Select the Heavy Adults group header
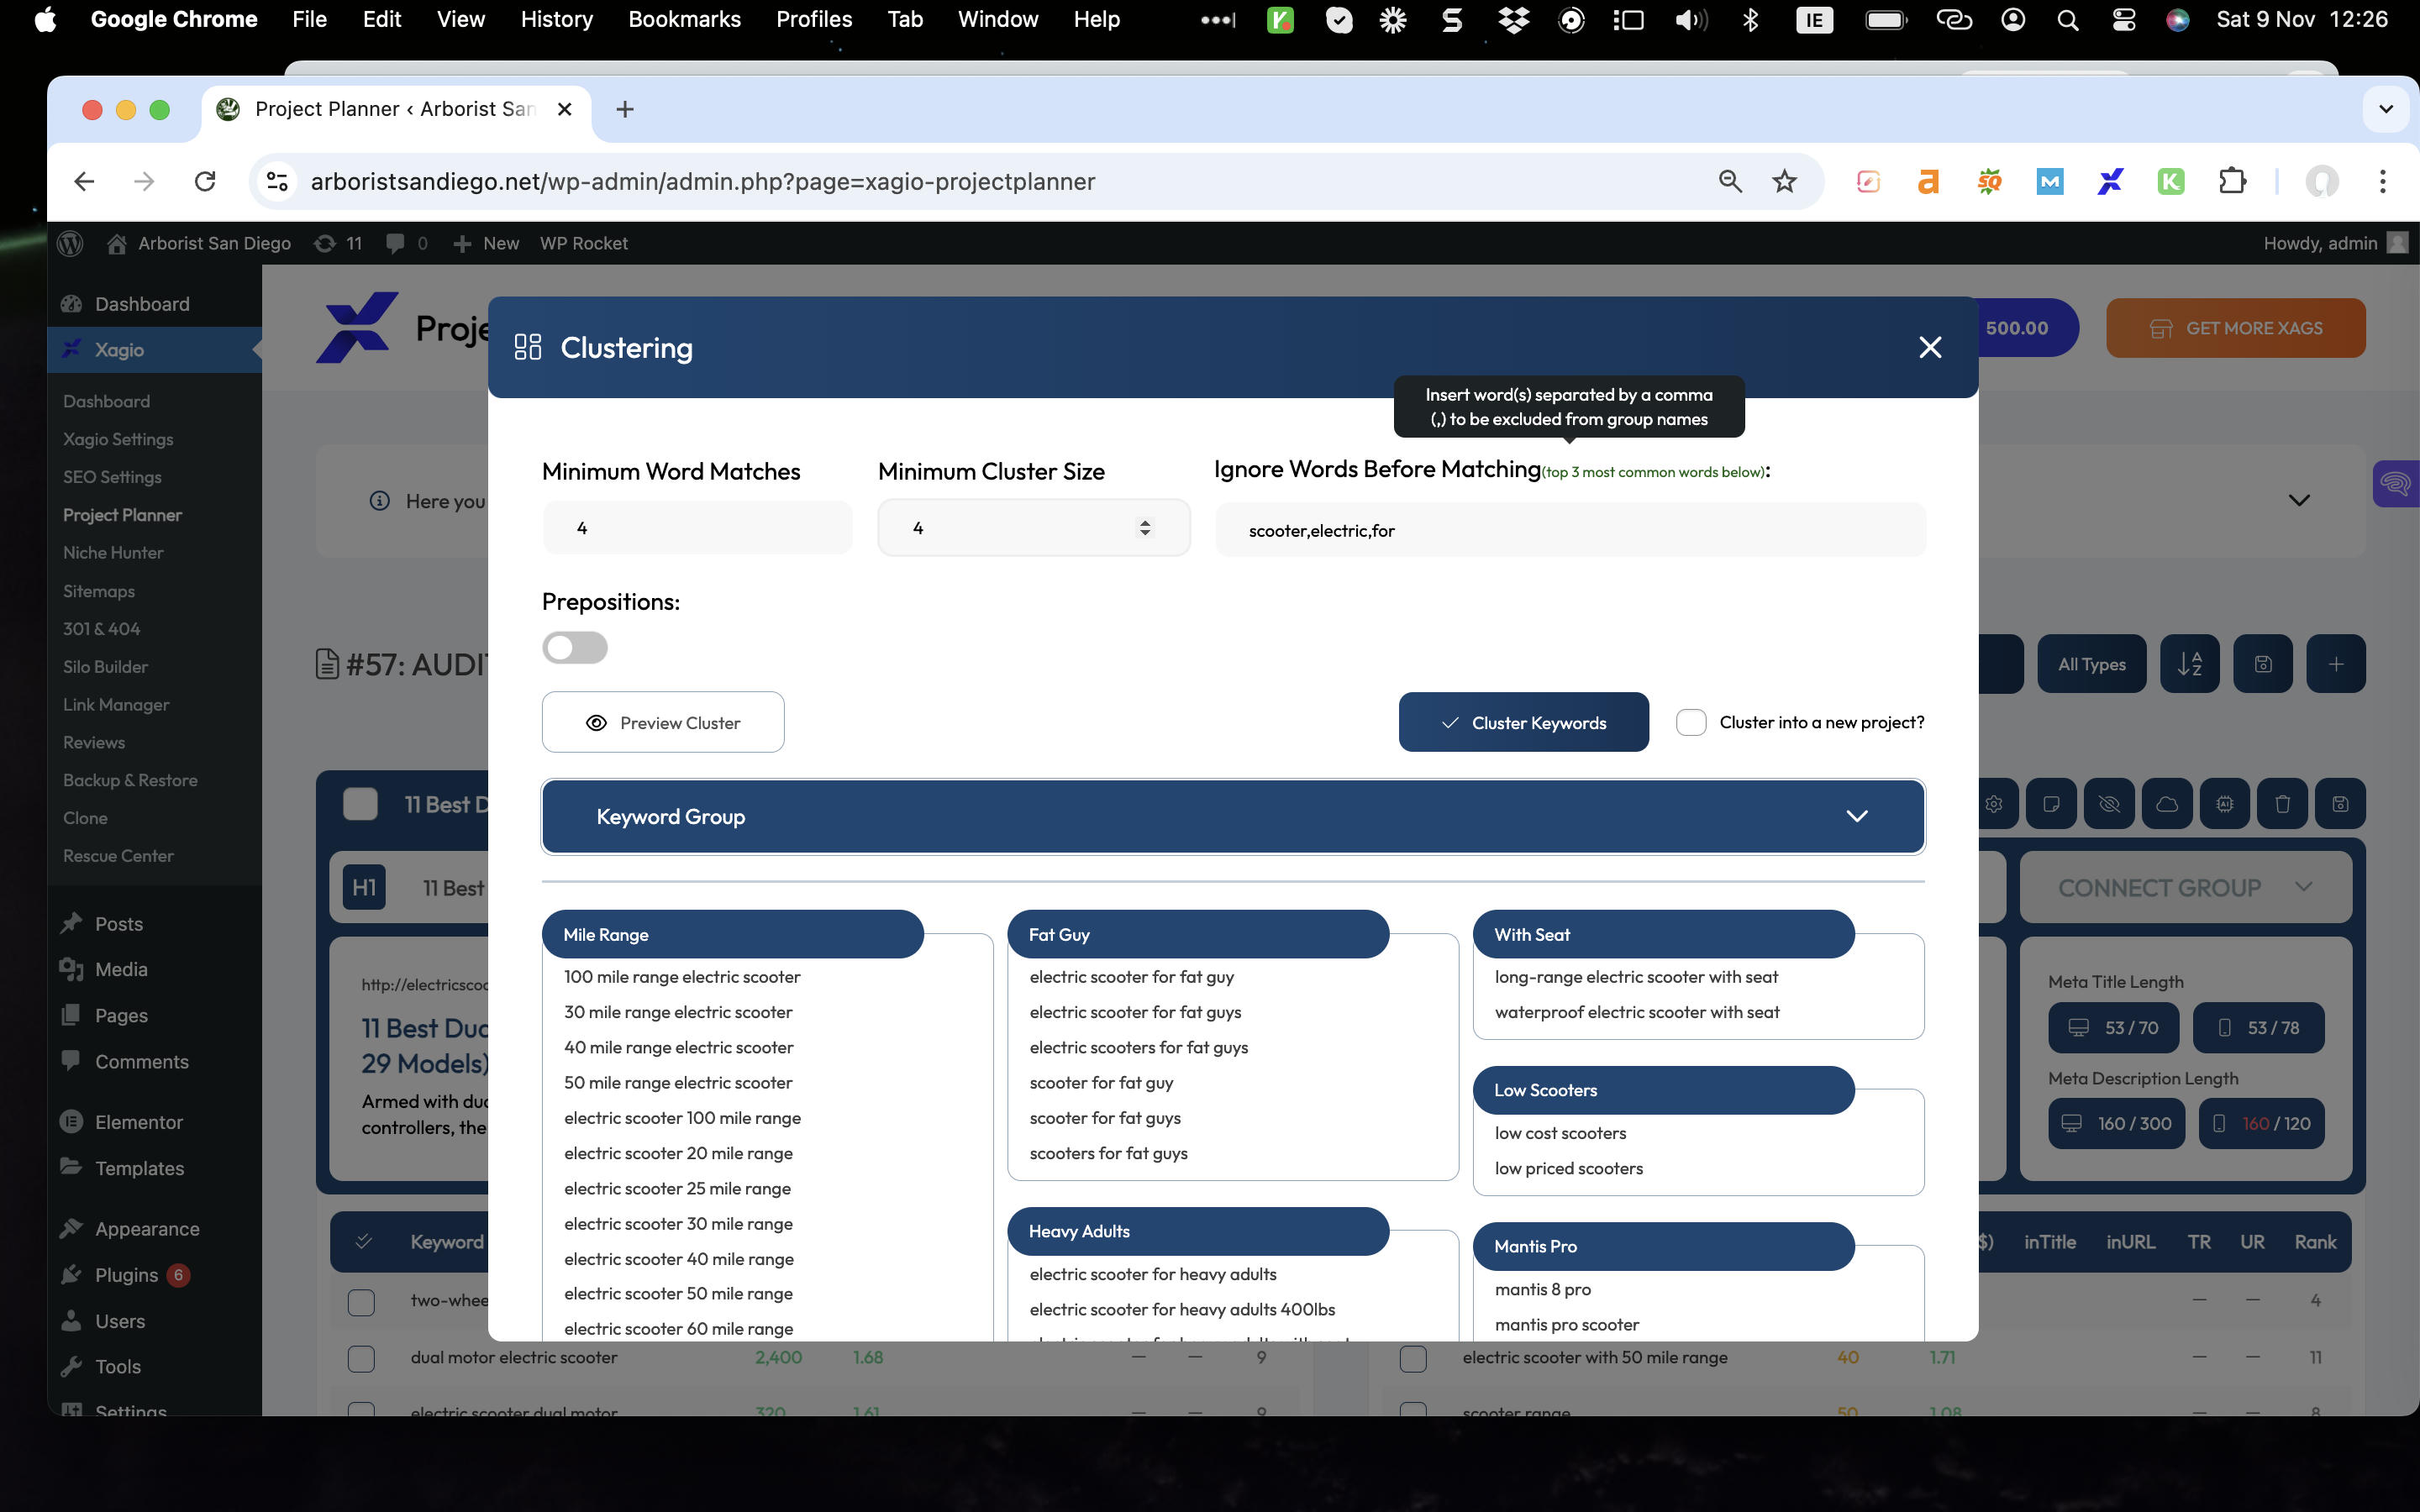 tap(1198, 1231)
